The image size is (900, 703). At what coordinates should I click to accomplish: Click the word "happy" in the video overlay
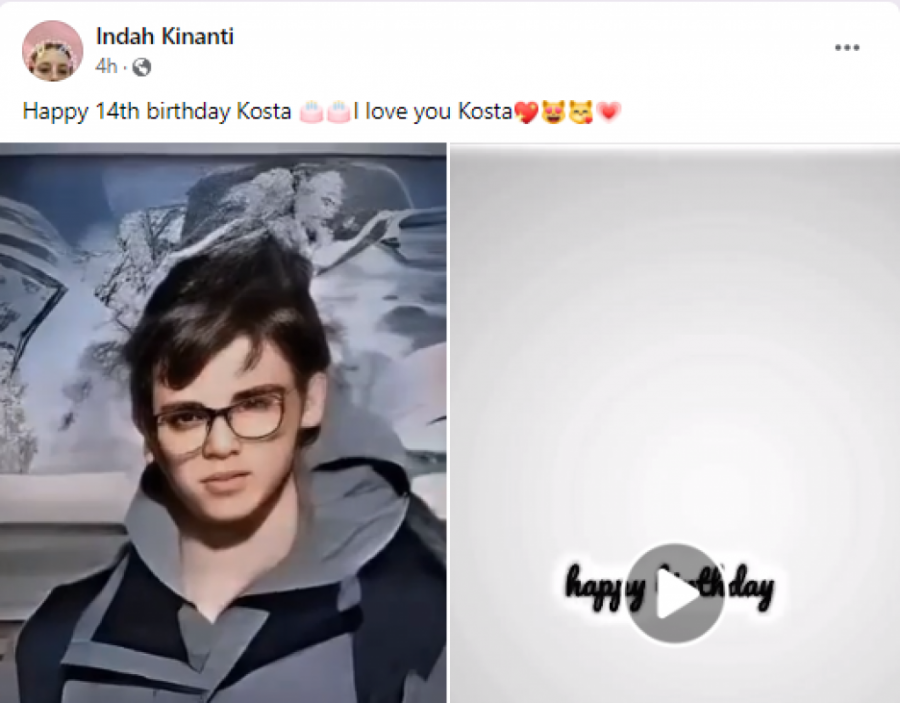pyautogui.click(x=597, y=586)
